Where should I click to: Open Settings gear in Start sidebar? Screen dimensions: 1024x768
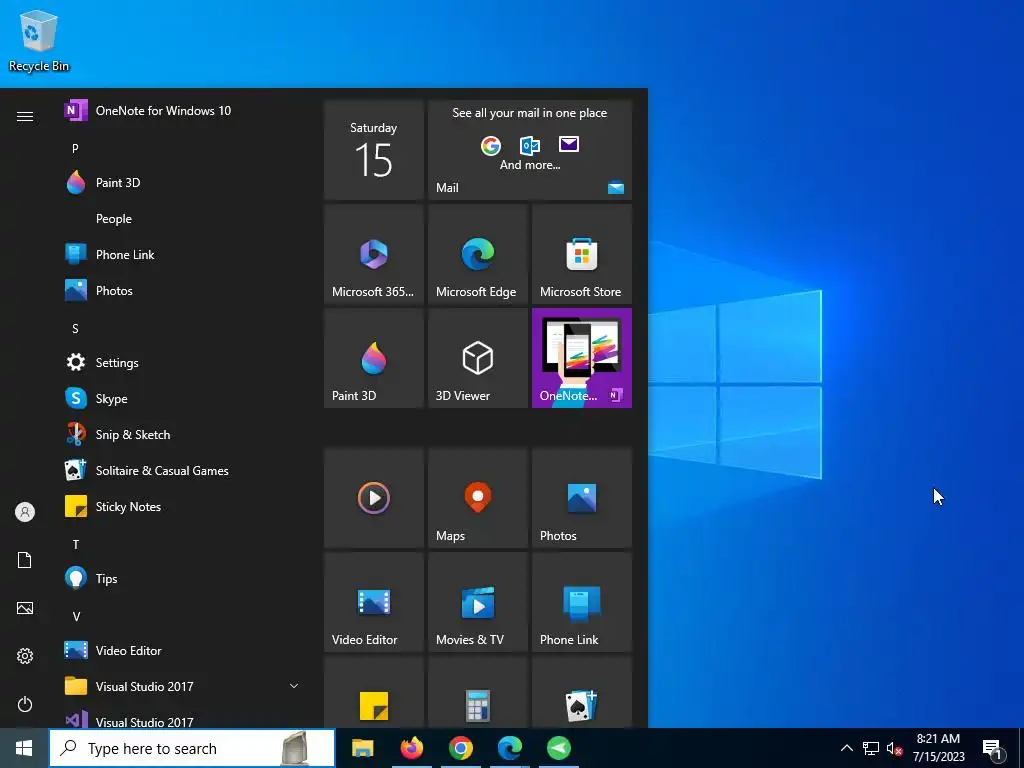click(25, 656)
